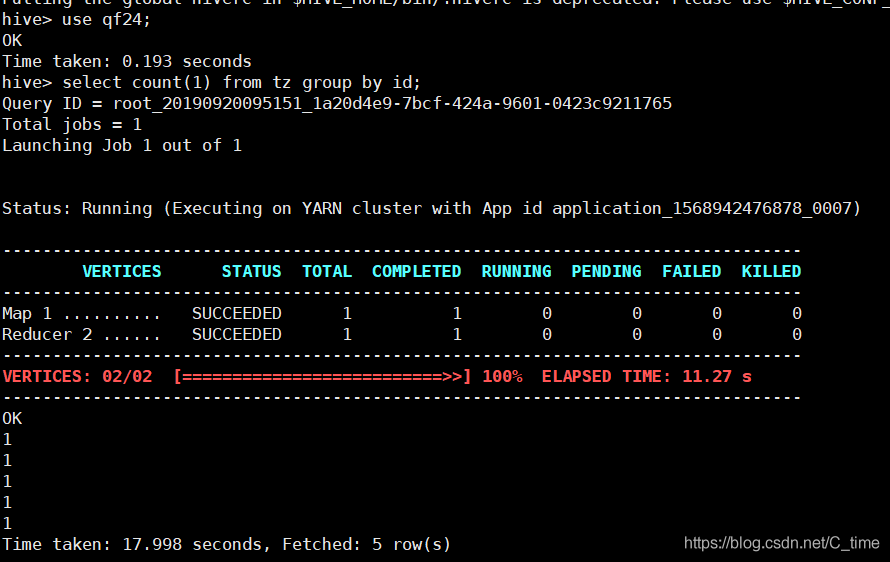Click the Map 1 vertex row label
The image size is (890, 562).
tap(27, 313)
